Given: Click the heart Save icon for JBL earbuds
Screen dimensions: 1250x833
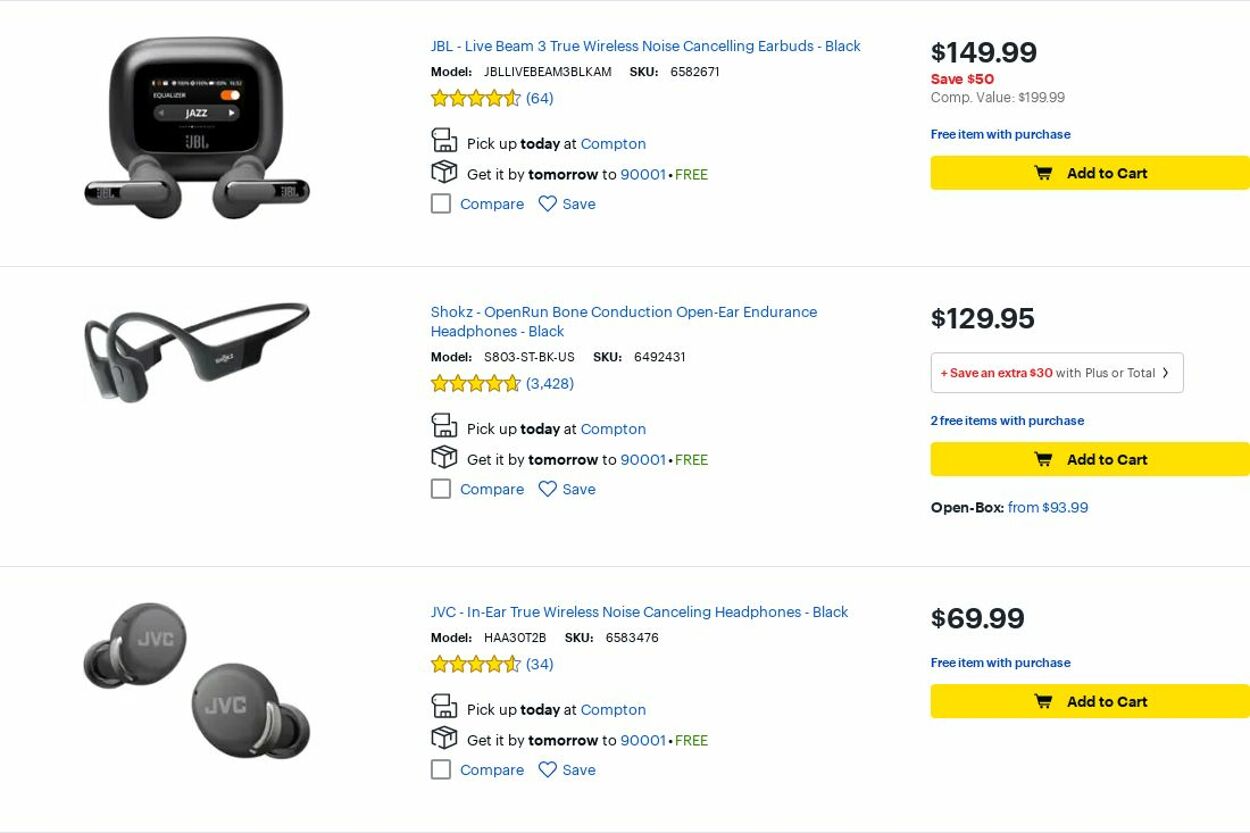Looking at the screenshot, I should [547, 204].
